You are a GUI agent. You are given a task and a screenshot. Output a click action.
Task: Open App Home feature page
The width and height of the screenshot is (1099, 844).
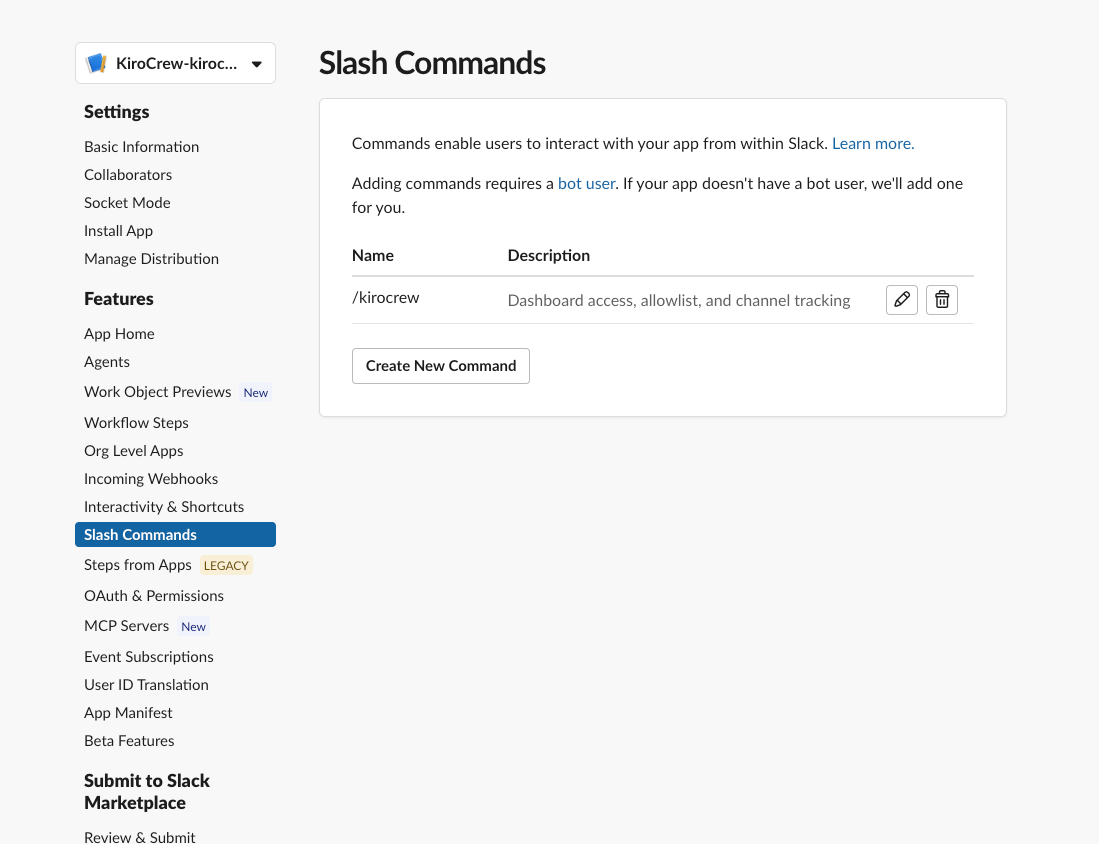(x=119, y=334)
